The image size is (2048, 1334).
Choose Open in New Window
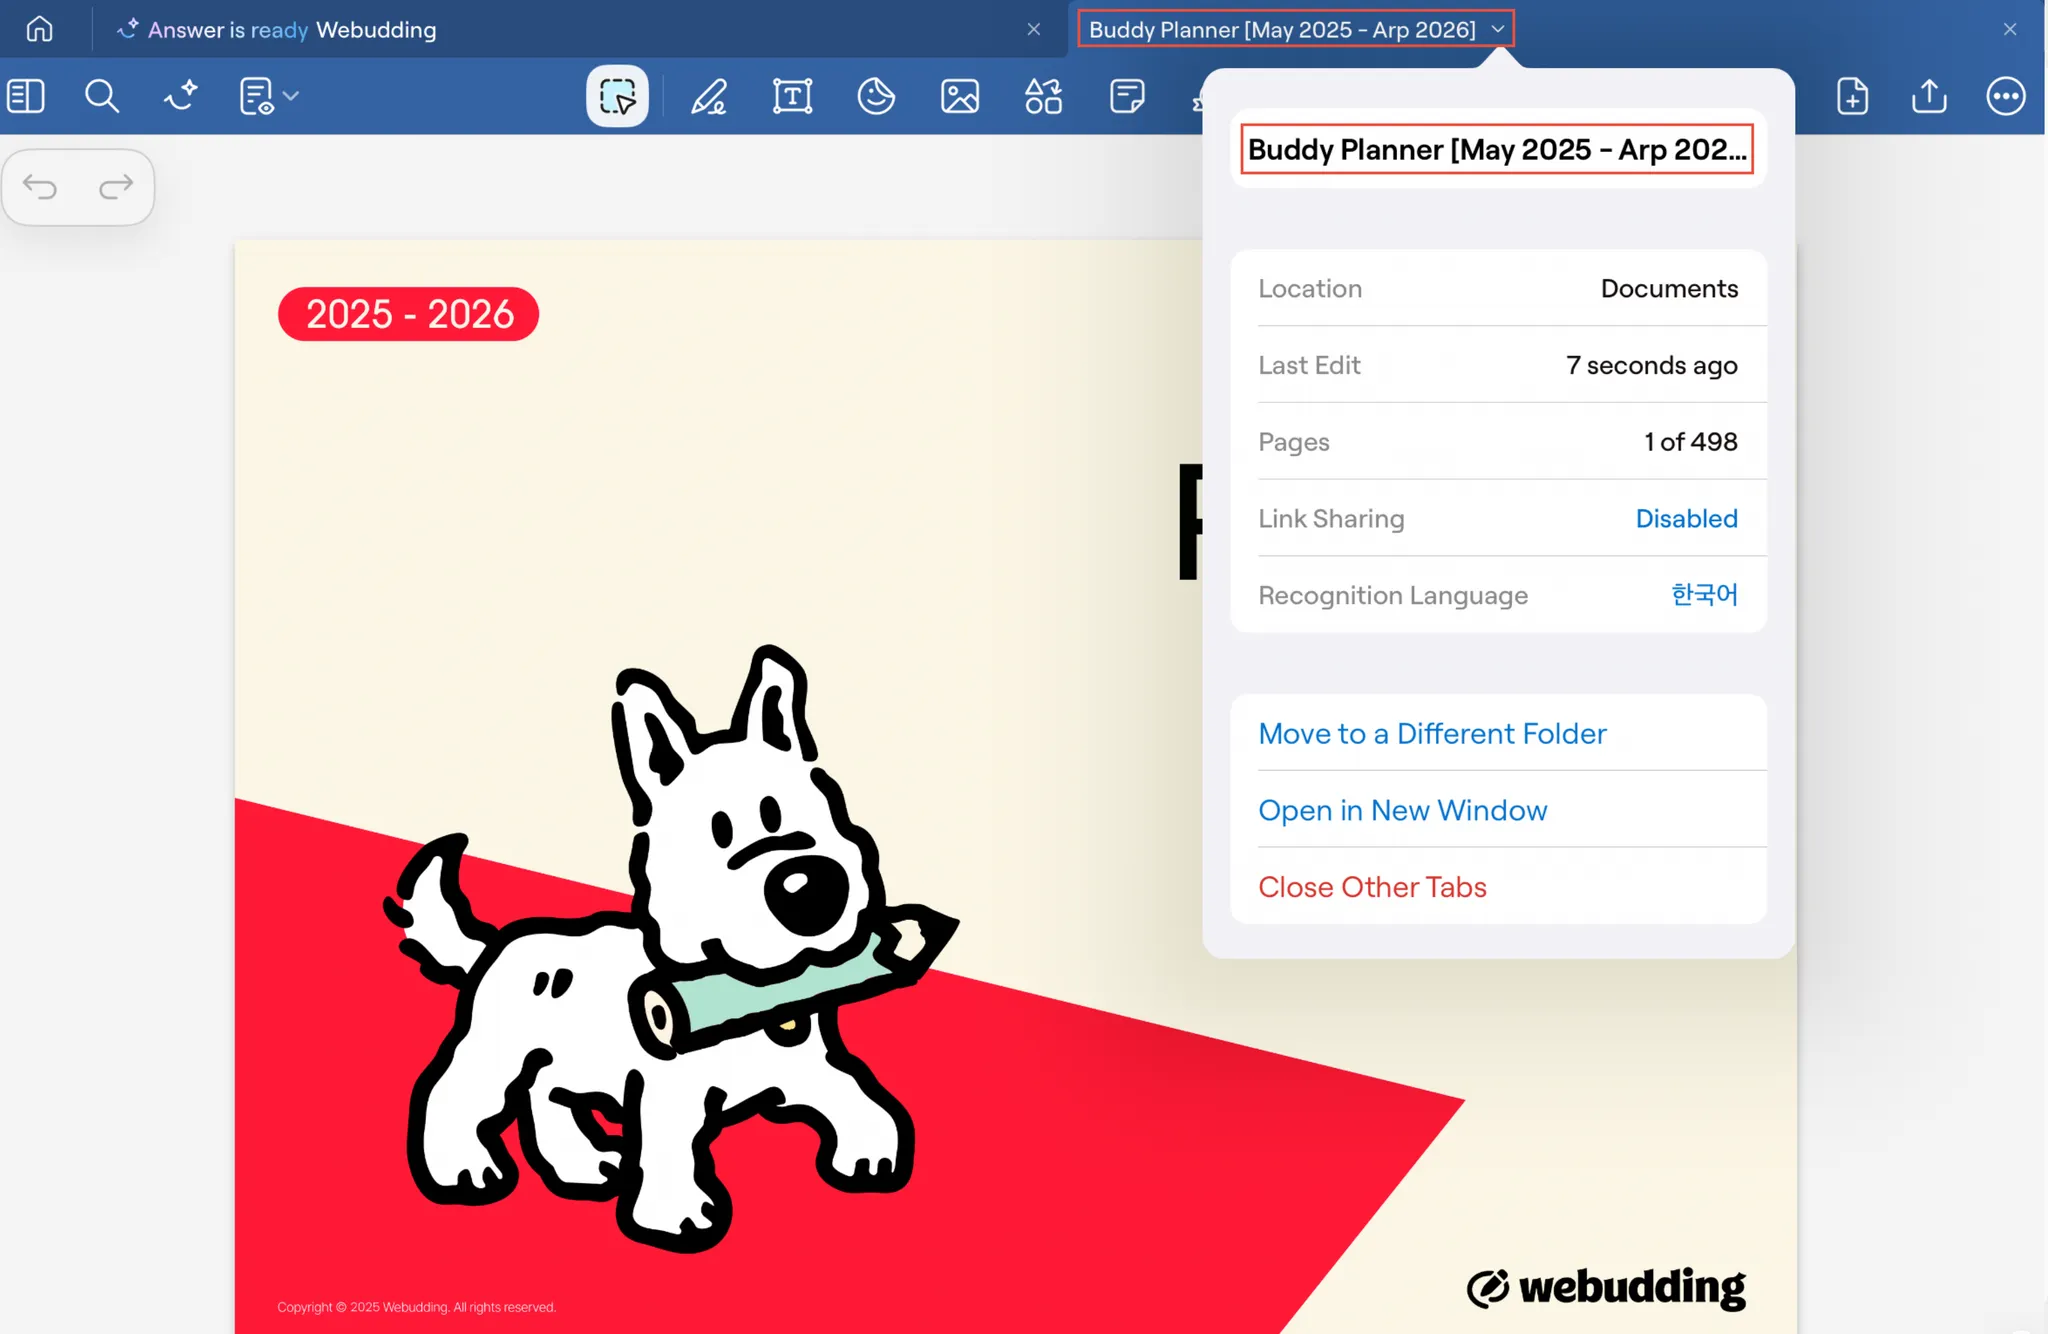point(1402,810)
